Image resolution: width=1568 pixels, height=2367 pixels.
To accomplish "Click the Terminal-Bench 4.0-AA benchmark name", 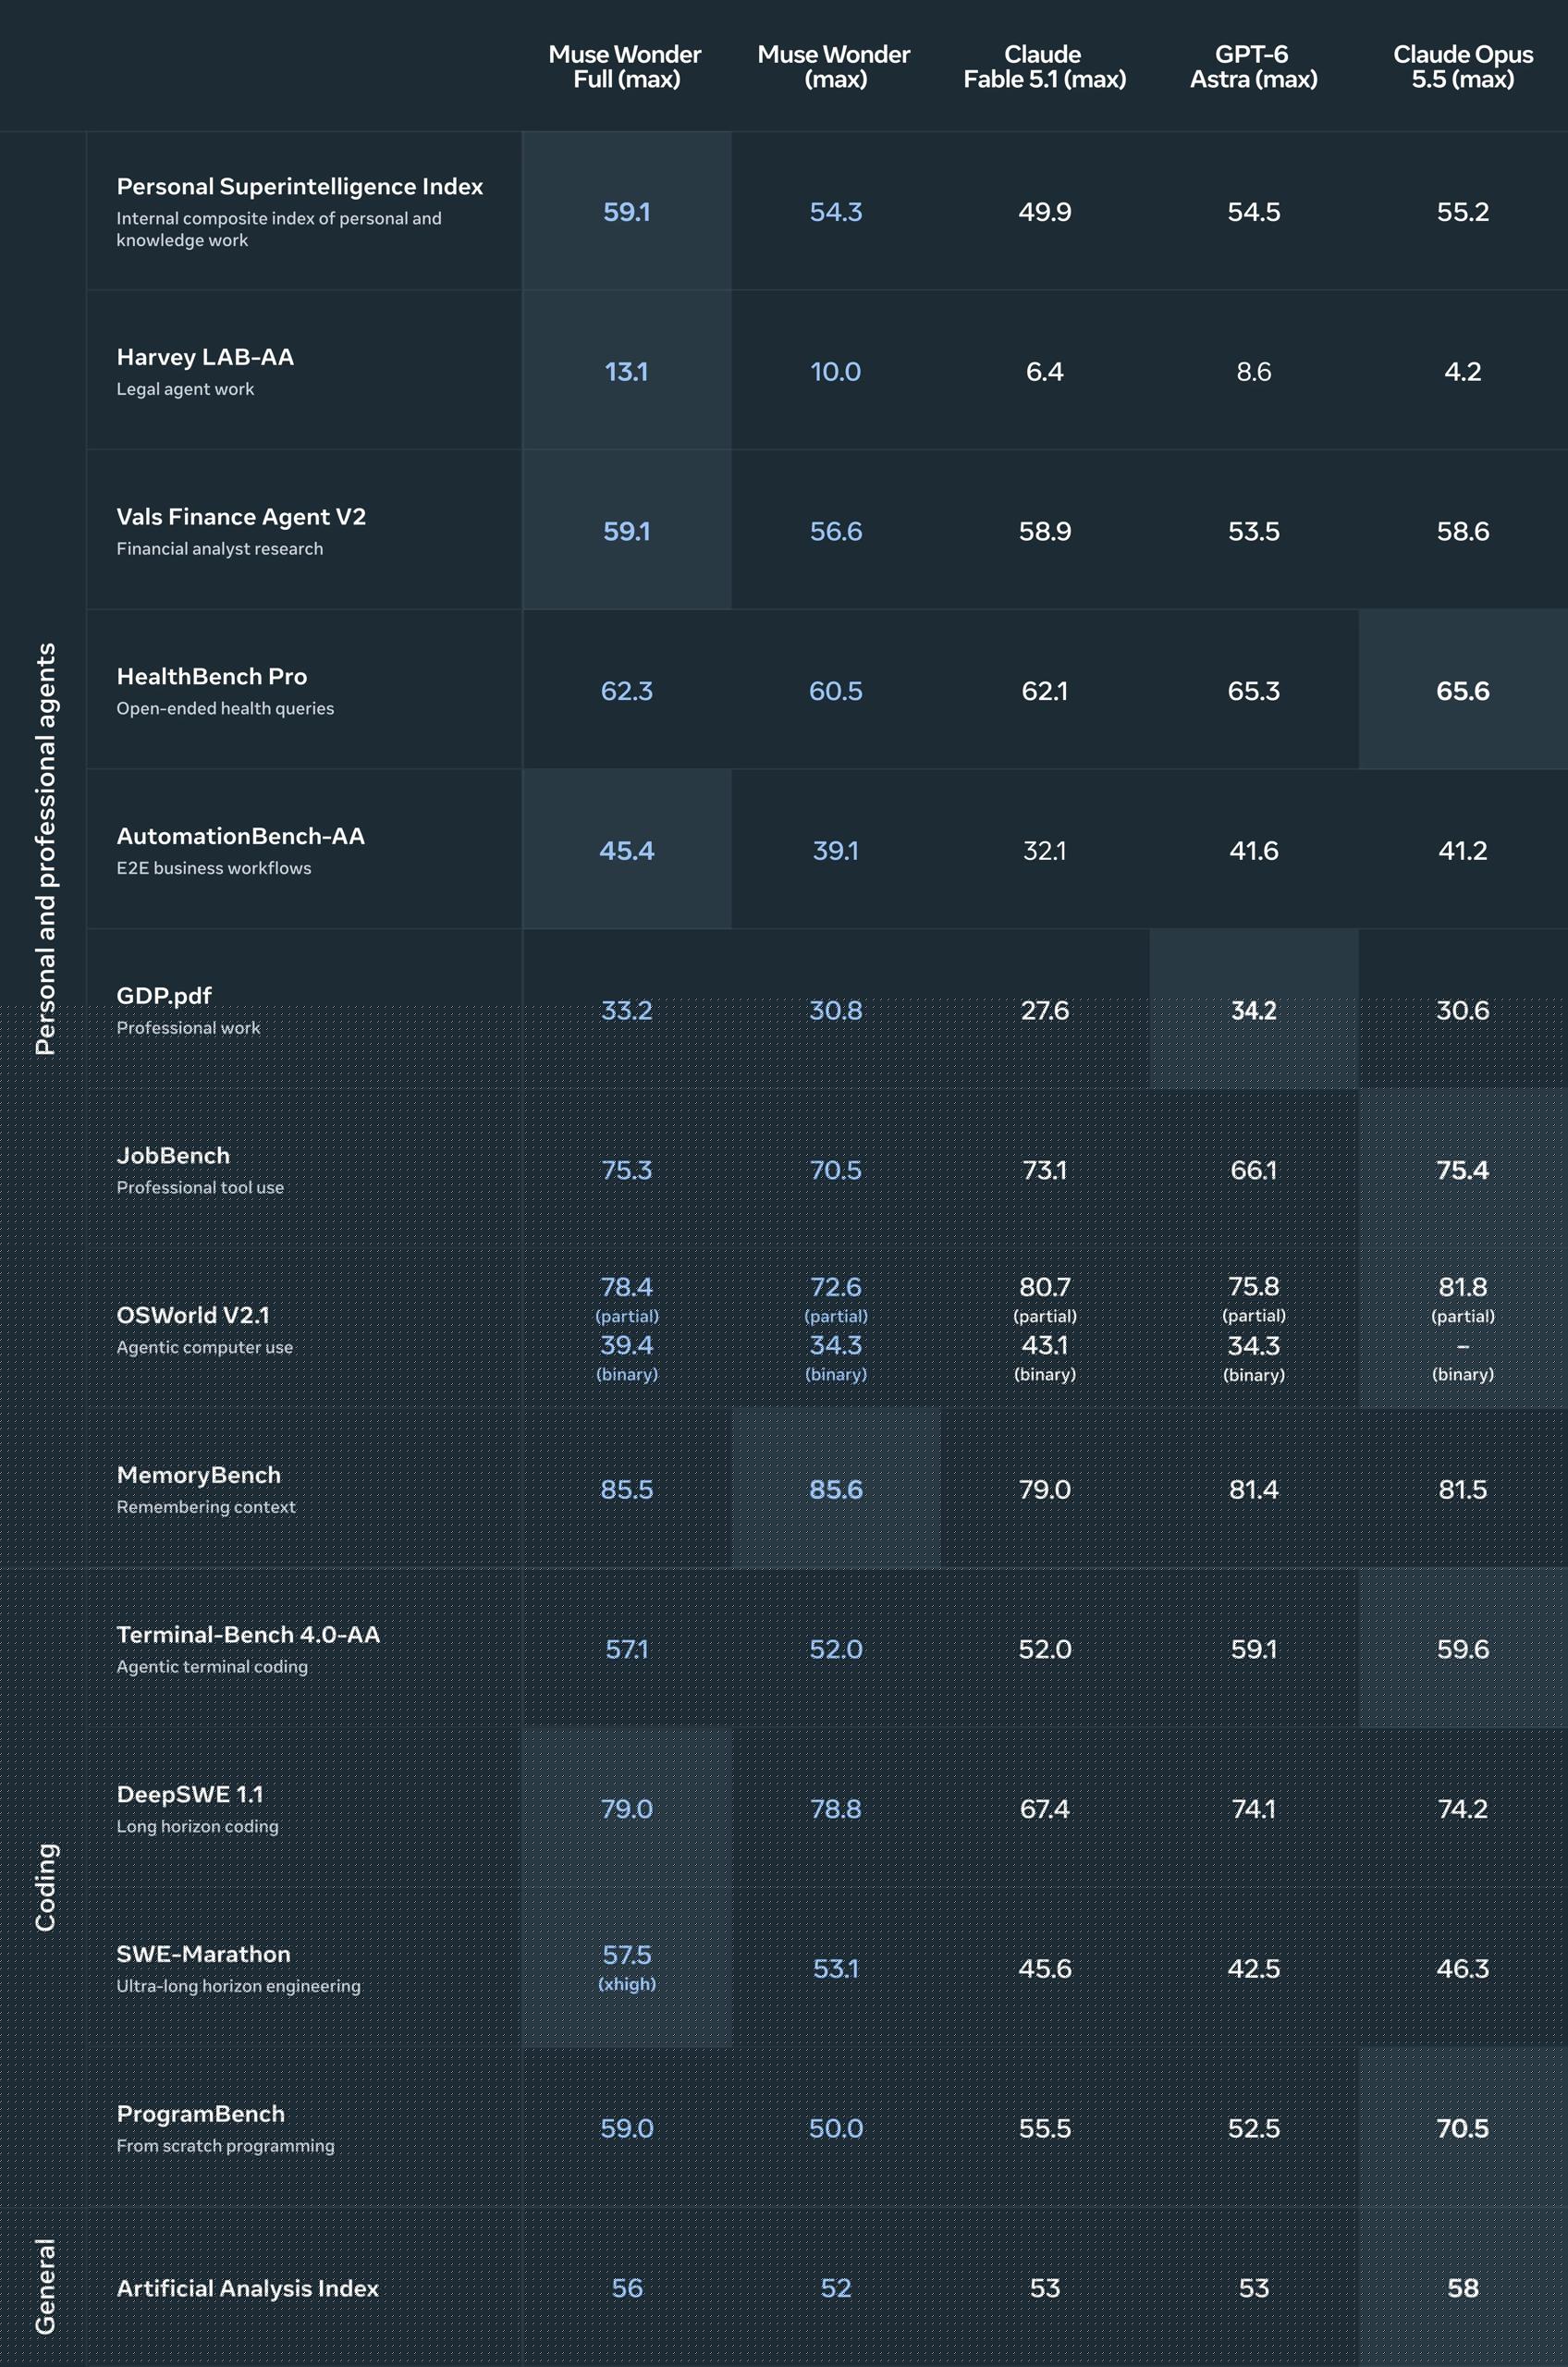I will tap(248, 1635).
